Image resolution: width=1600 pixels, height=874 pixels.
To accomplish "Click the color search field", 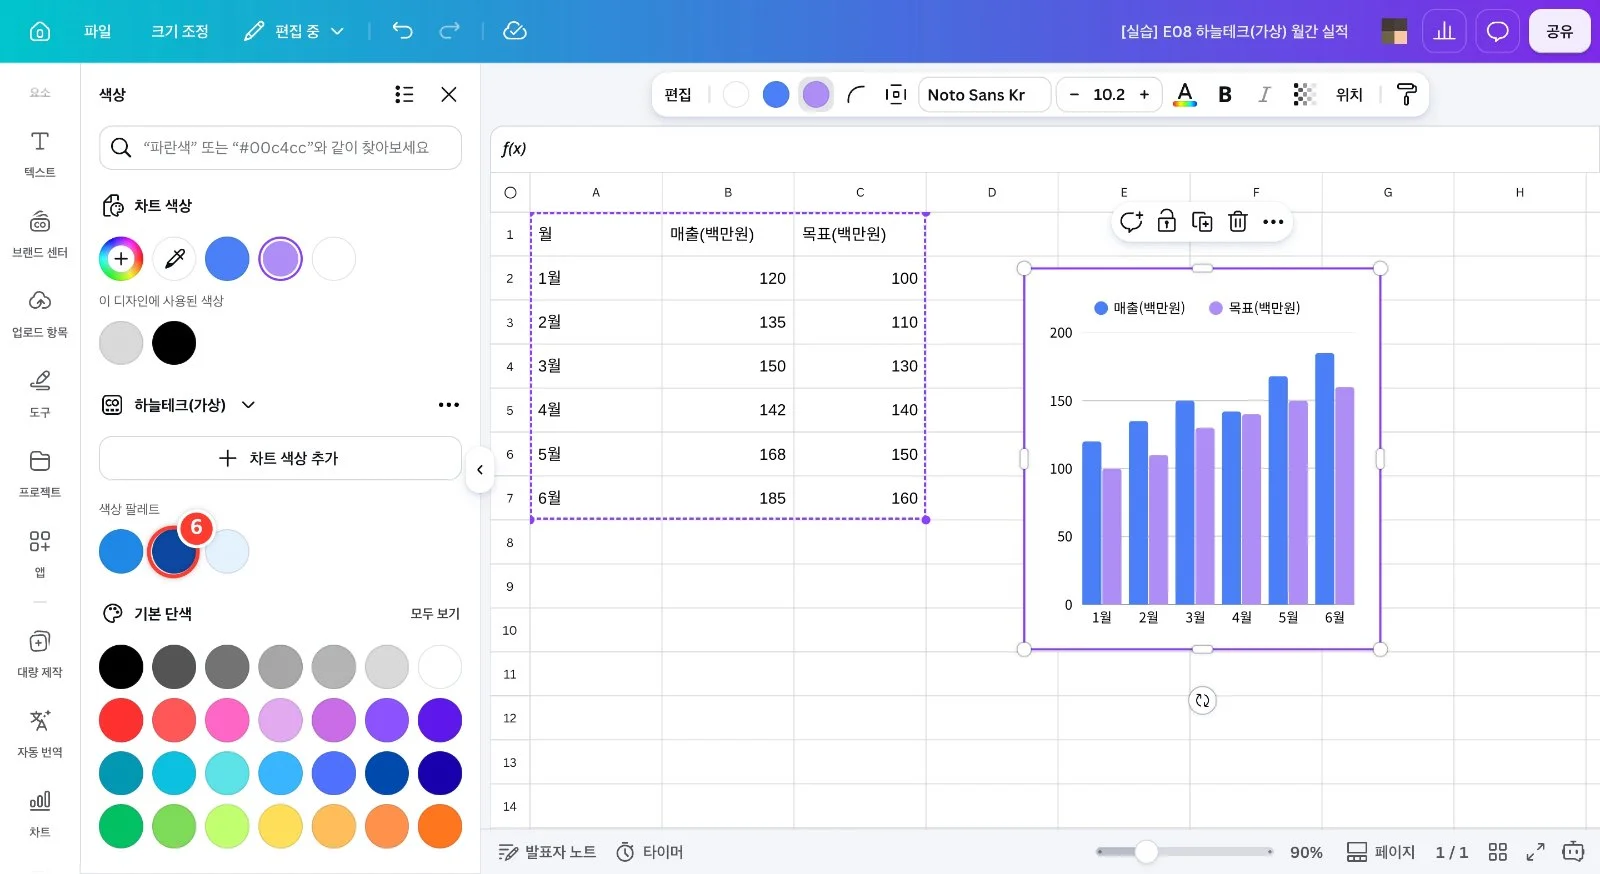I will click(x=280, y=148).
